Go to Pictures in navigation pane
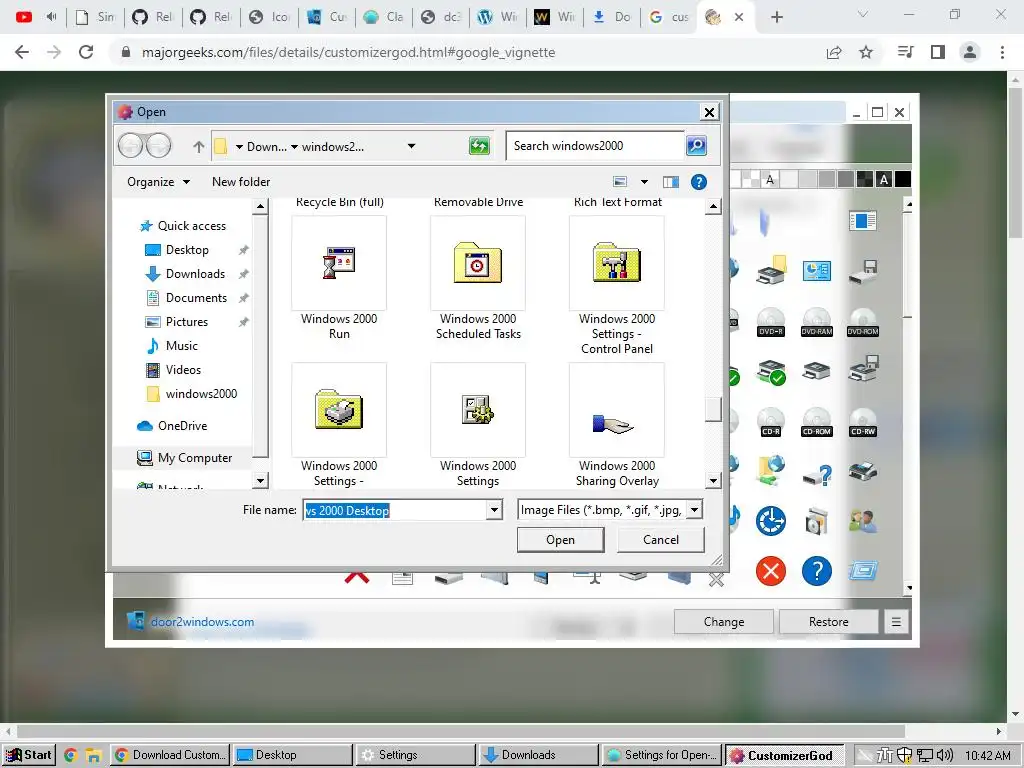 tap(177, 321)
